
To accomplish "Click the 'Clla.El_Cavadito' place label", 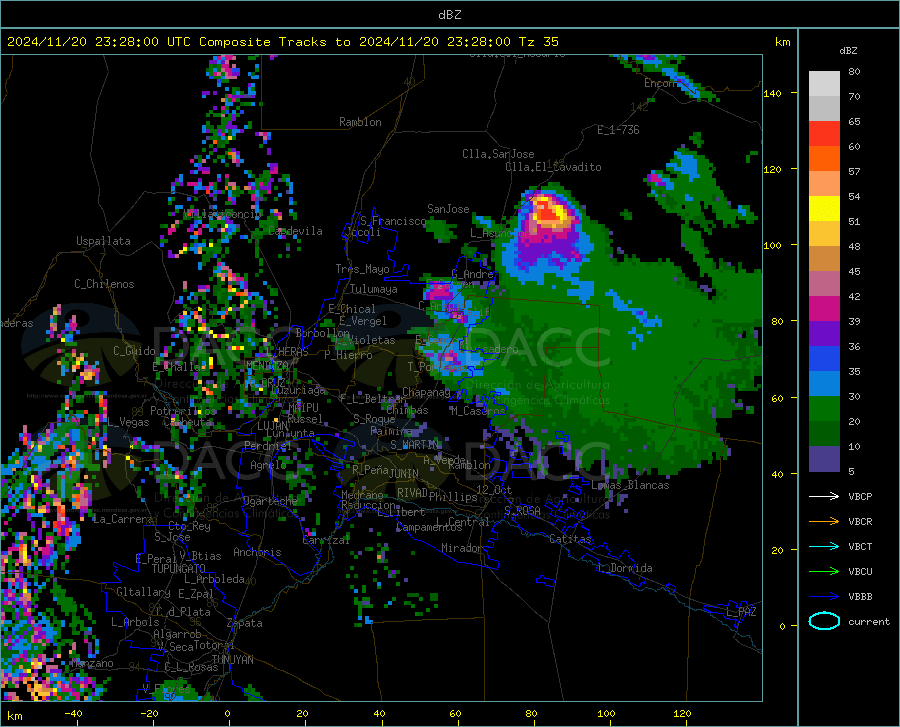I will (x=553, y=167).
